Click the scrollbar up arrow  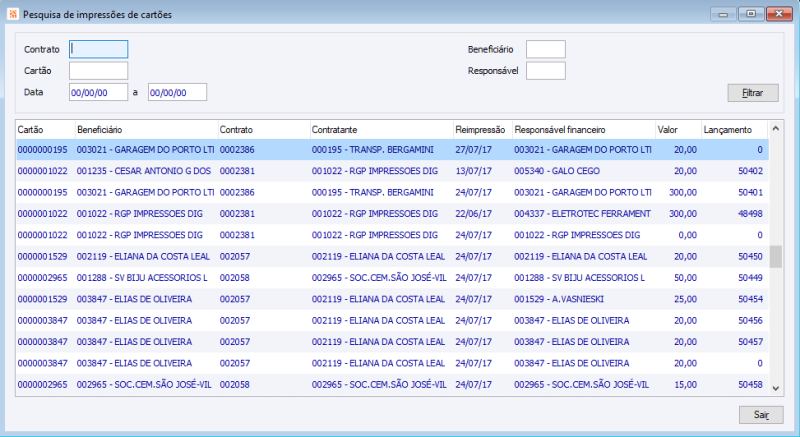click(776, 128)
